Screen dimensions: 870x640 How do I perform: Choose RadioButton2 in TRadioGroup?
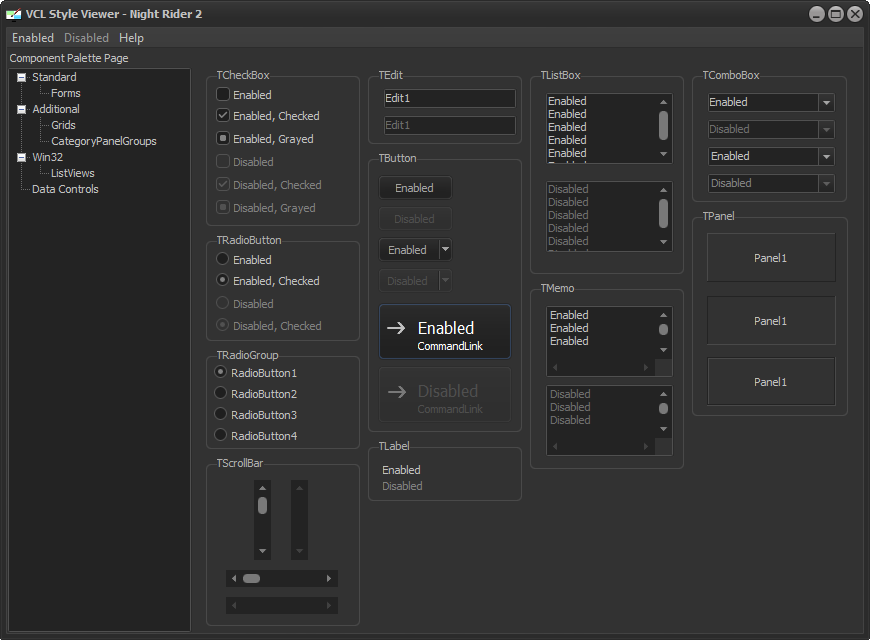(x=220, y=393)
